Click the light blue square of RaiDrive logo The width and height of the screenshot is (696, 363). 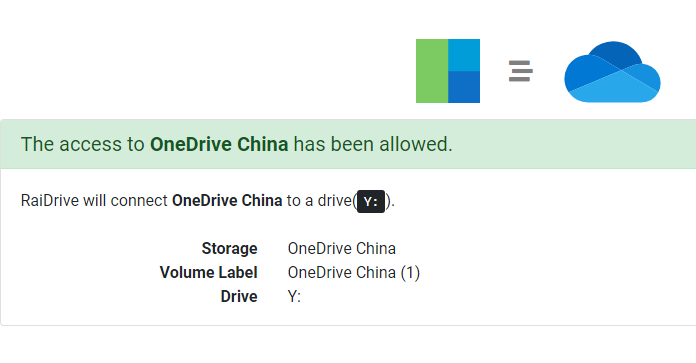[x=464, y=55]
